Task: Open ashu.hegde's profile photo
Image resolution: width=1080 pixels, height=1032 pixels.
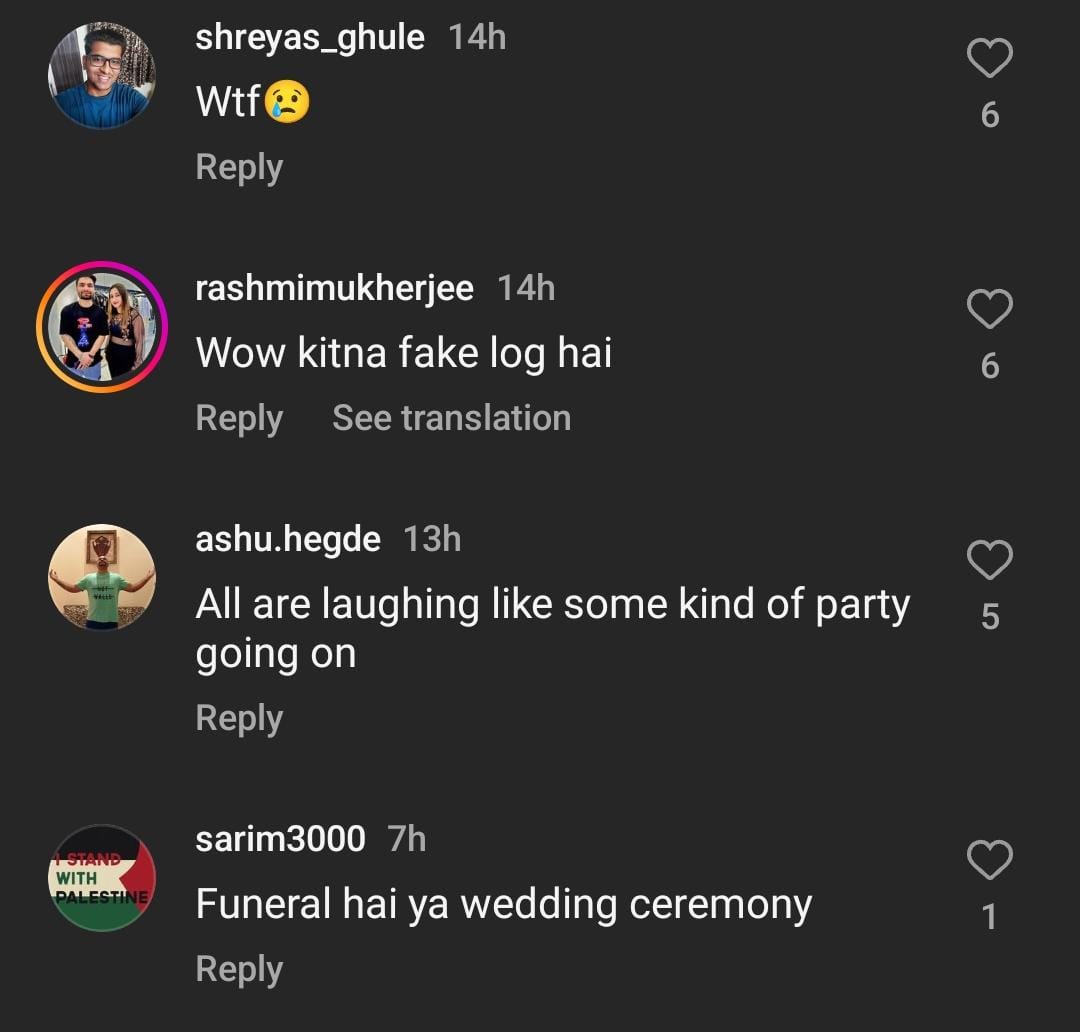Action: click(x=102, y=577)
